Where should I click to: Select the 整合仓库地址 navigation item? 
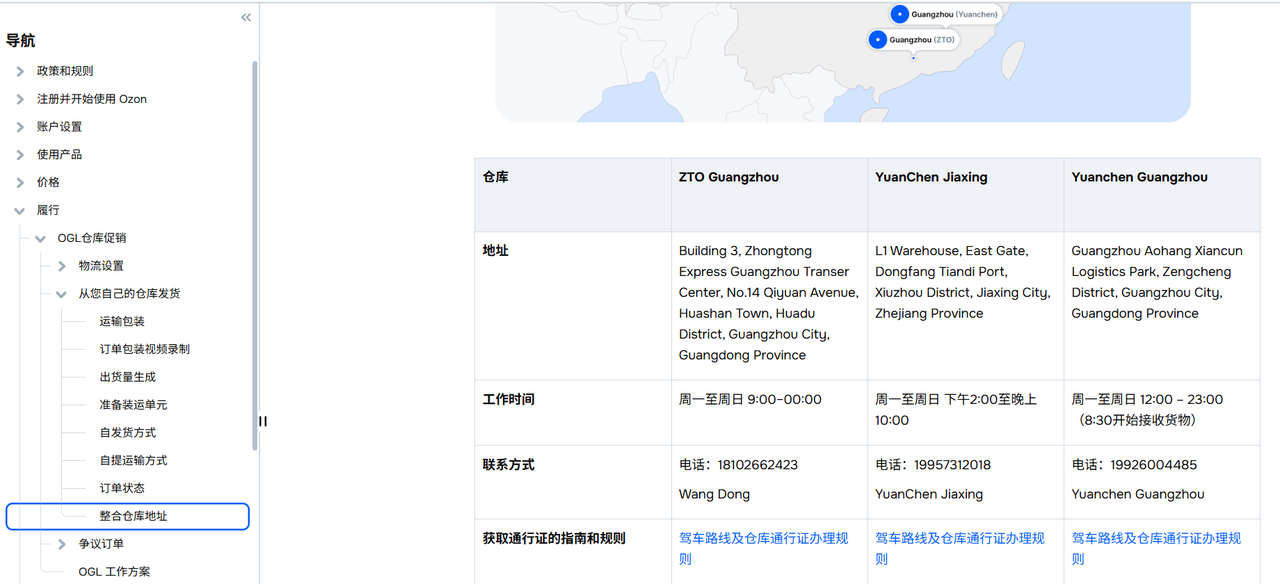coord(128,516)
